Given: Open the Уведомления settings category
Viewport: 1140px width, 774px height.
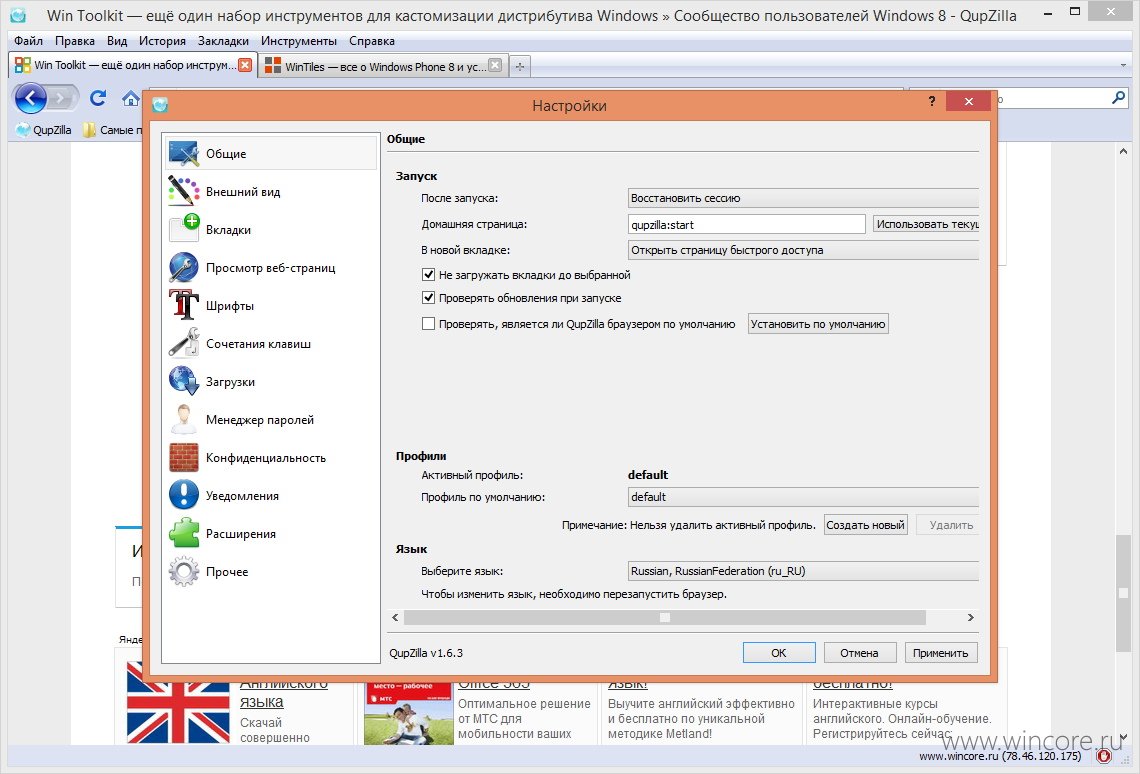Looking at the screenshot, I should [x=270, y=496].
